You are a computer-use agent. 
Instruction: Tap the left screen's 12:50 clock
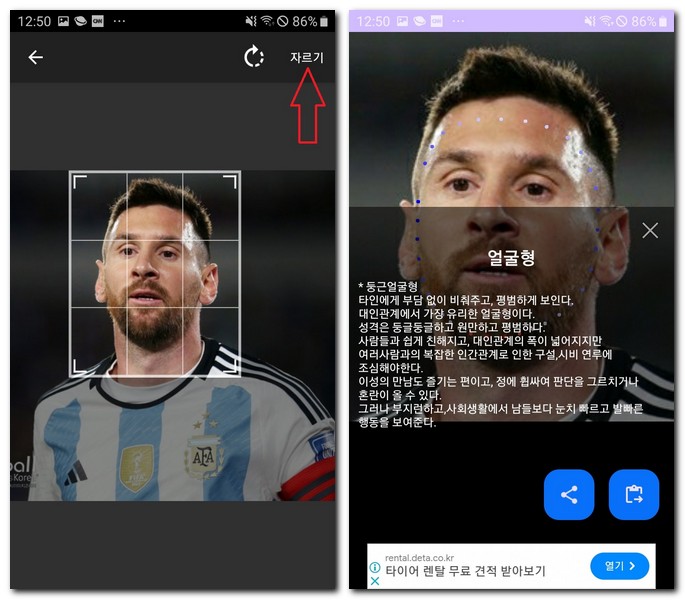click(x=34, y=21)
